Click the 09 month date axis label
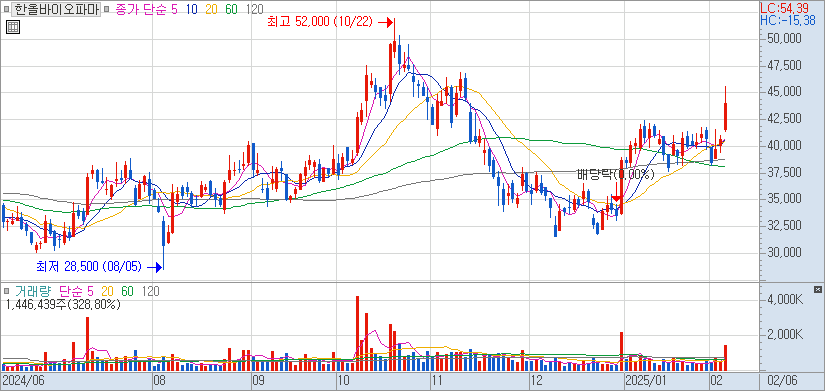825x391 pixels. pos(258,380)
